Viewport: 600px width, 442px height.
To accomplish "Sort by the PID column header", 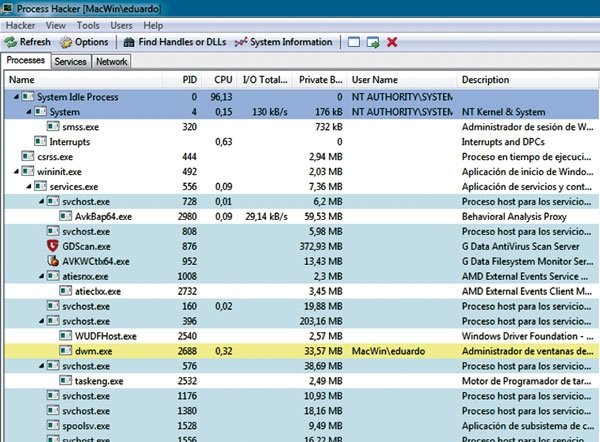I will (182, 80).
